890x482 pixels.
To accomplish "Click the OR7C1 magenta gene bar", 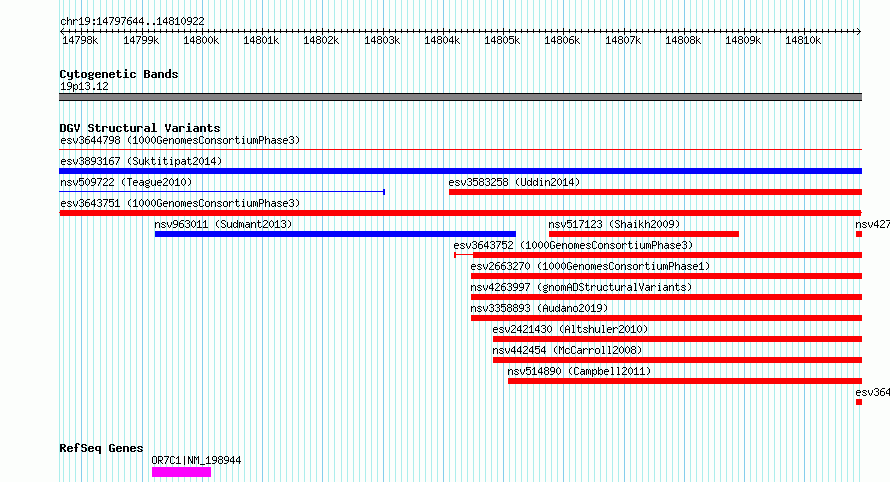I will [x=182, y=472].
